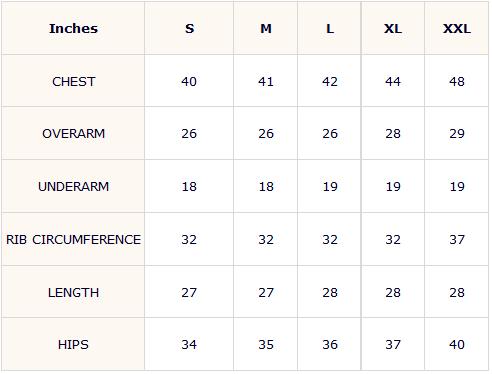Select the XXL size column header
492x374 pixels.
tap(457, 29)
